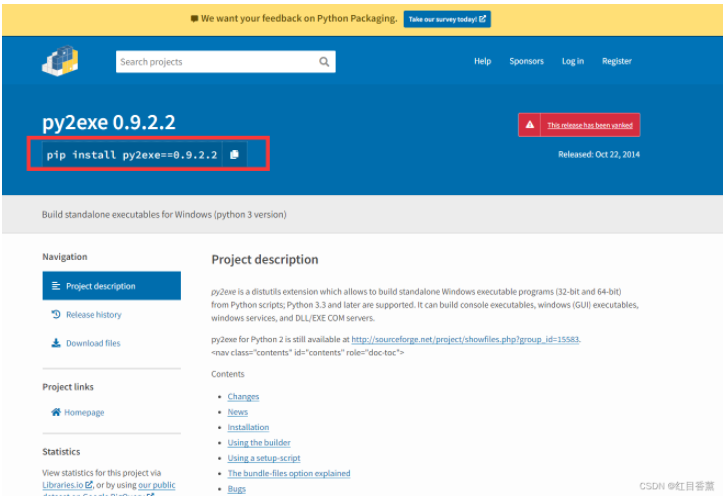Click the 'Contents' label
The width and height of the screenshot is (728, 499).
point(228,374)
